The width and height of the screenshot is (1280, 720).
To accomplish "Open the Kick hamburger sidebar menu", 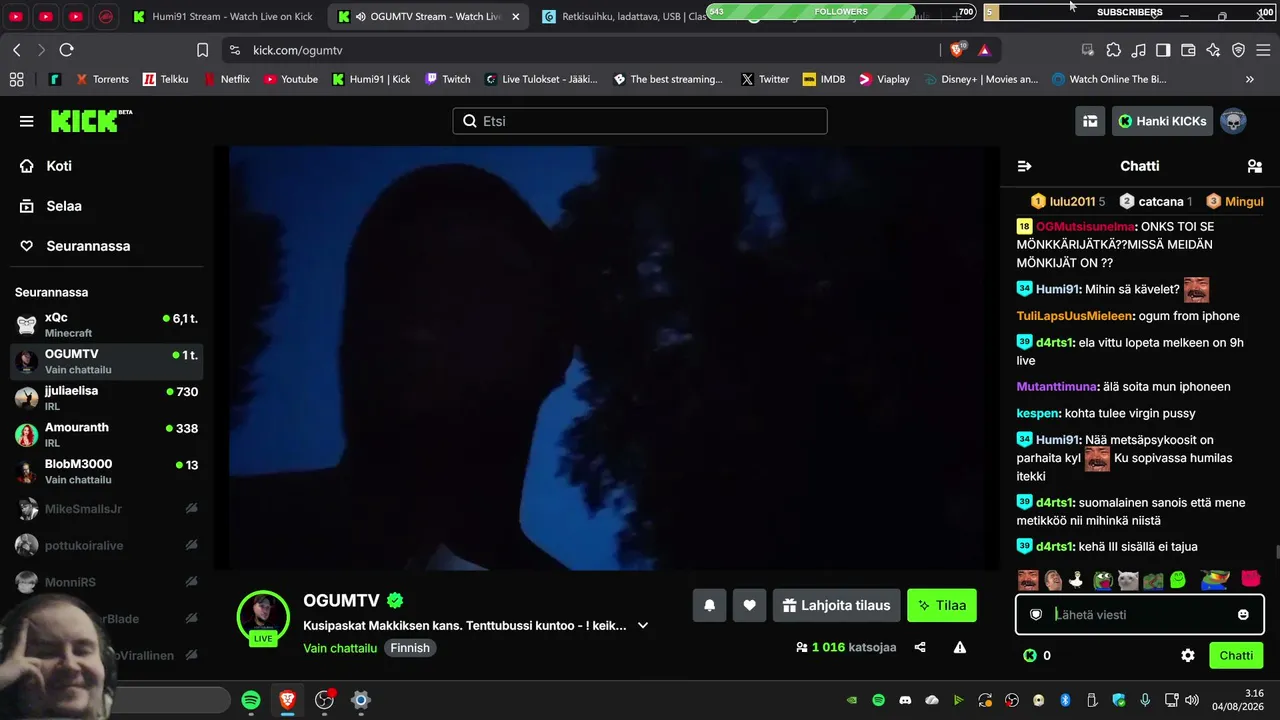I will click(27, 121).
